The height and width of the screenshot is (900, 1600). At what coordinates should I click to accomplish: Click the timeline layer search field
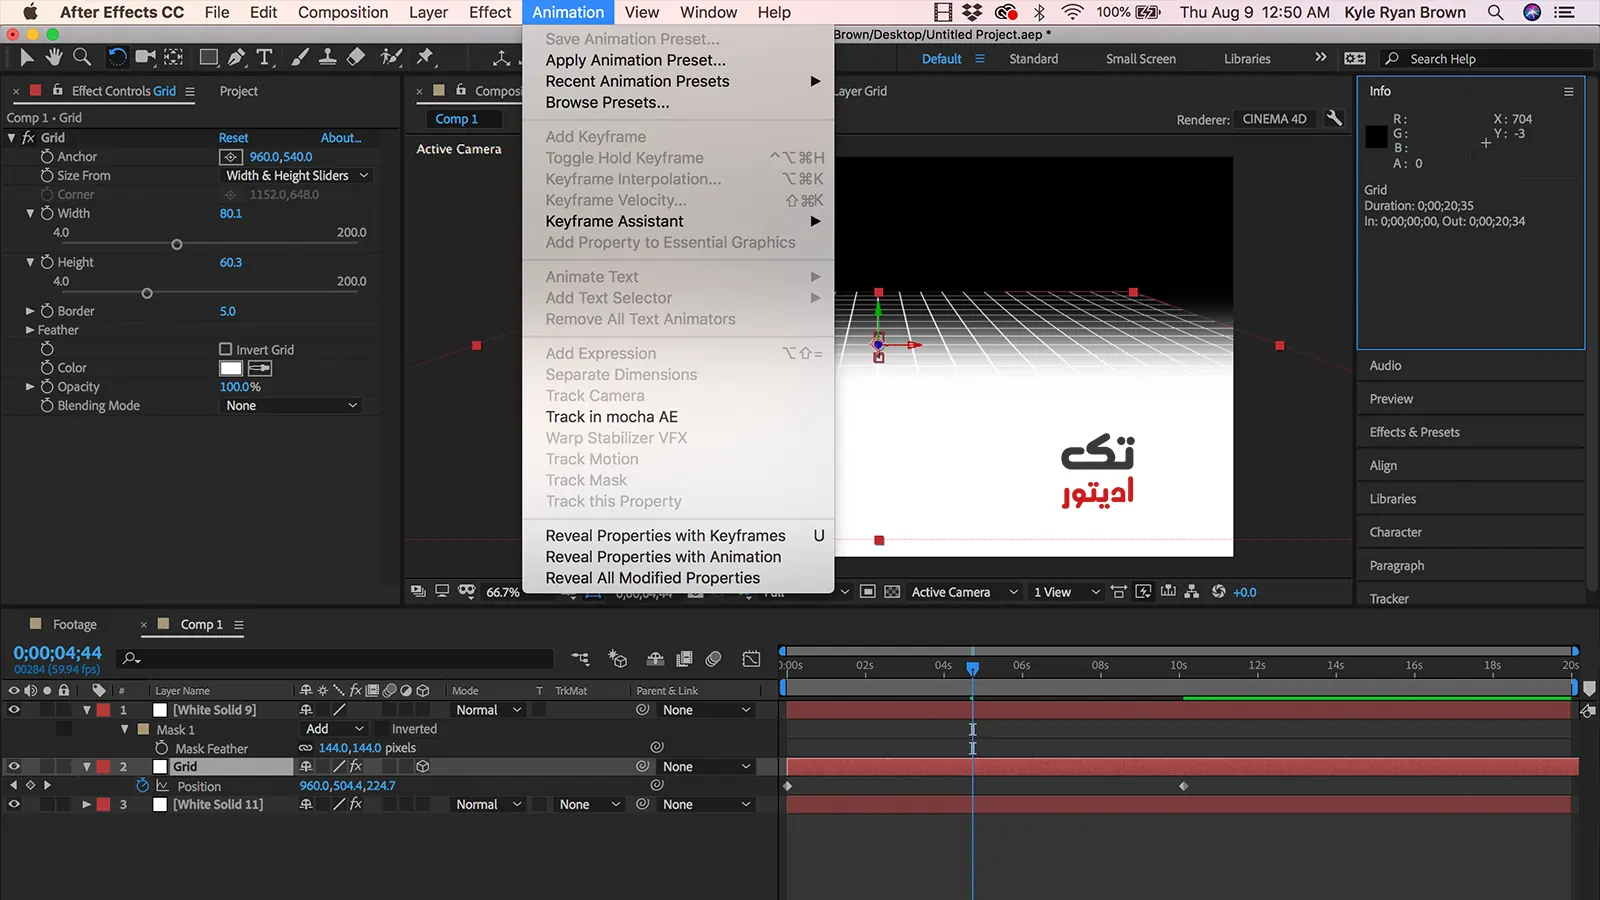click(x=335, y=658)
